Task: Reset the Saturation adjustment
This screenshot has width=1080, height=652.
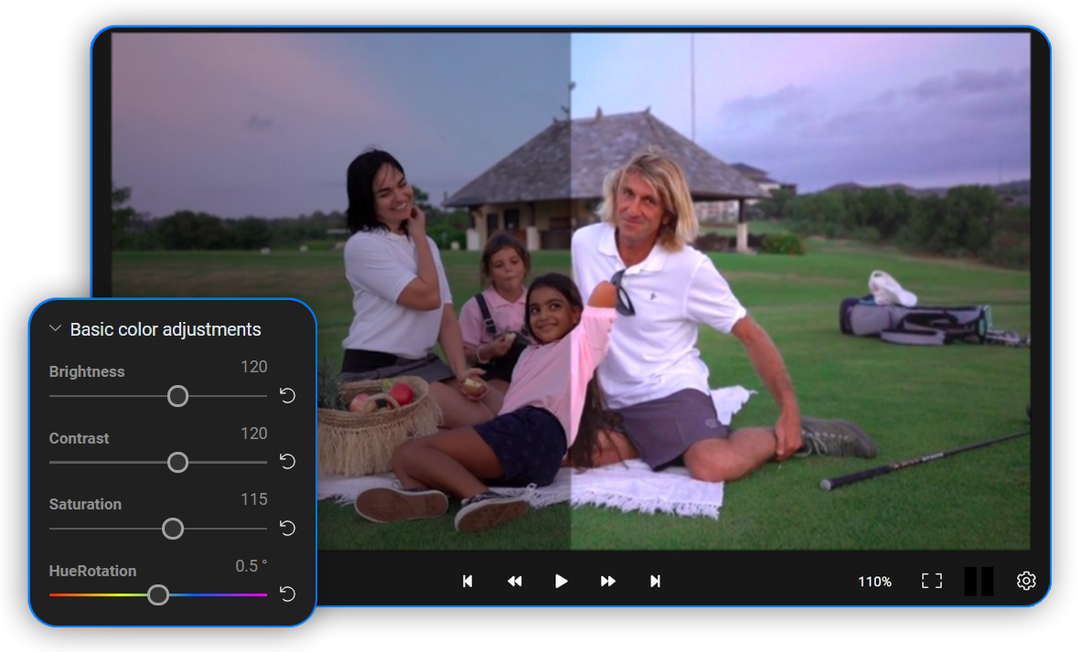Action: pos(287,528)
